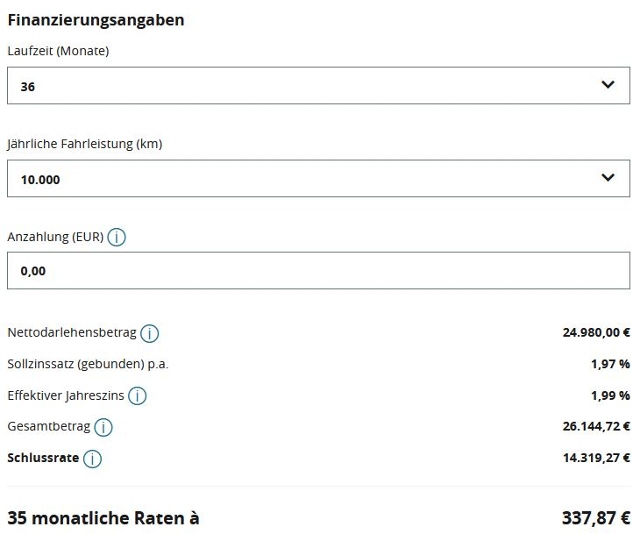Click the 'Nettodarlehensbetrag' label text
This screenshot has width=640, height=534.
(72, 332)
